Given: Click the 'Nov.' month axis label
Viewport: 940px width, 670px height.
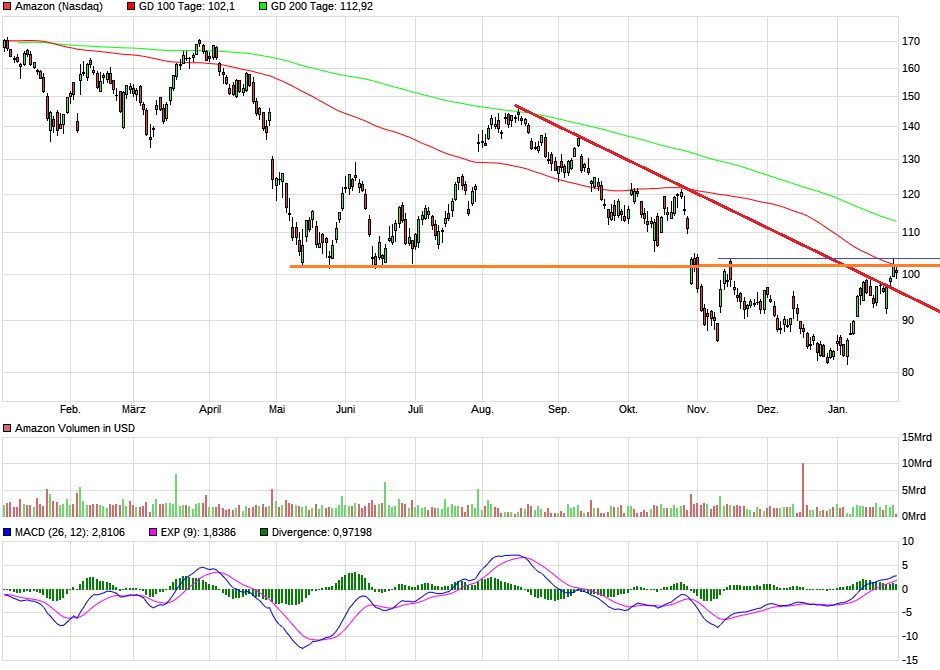Looking at the screenshot, I should coord(697,409).
